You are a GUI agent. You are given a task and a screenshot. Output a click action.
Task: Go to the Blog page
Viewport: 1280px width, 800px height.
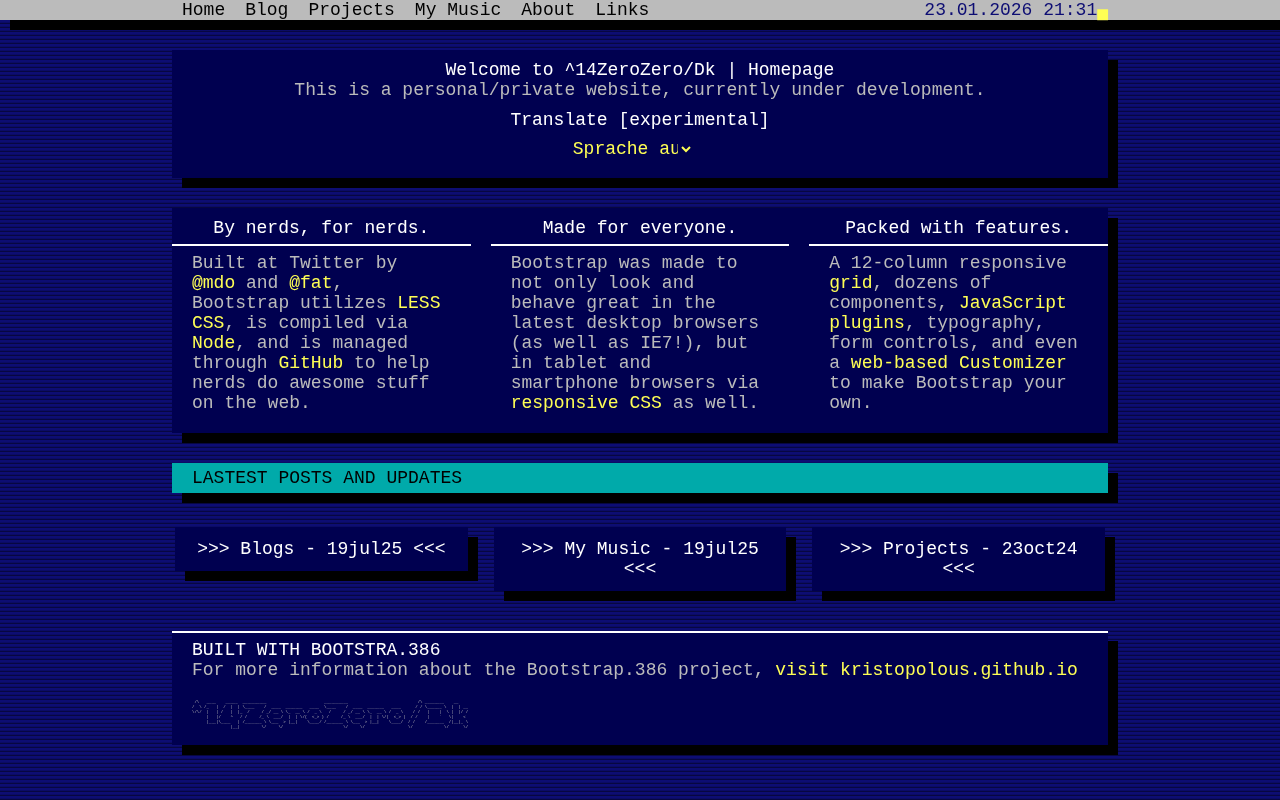point(266,10)
